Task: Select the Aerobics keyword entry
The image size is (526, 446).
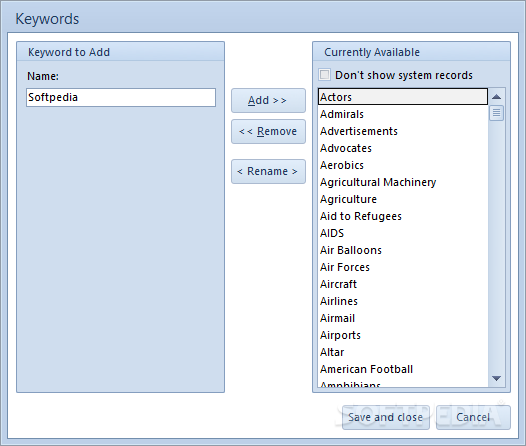Action: (x=403, y=165)
